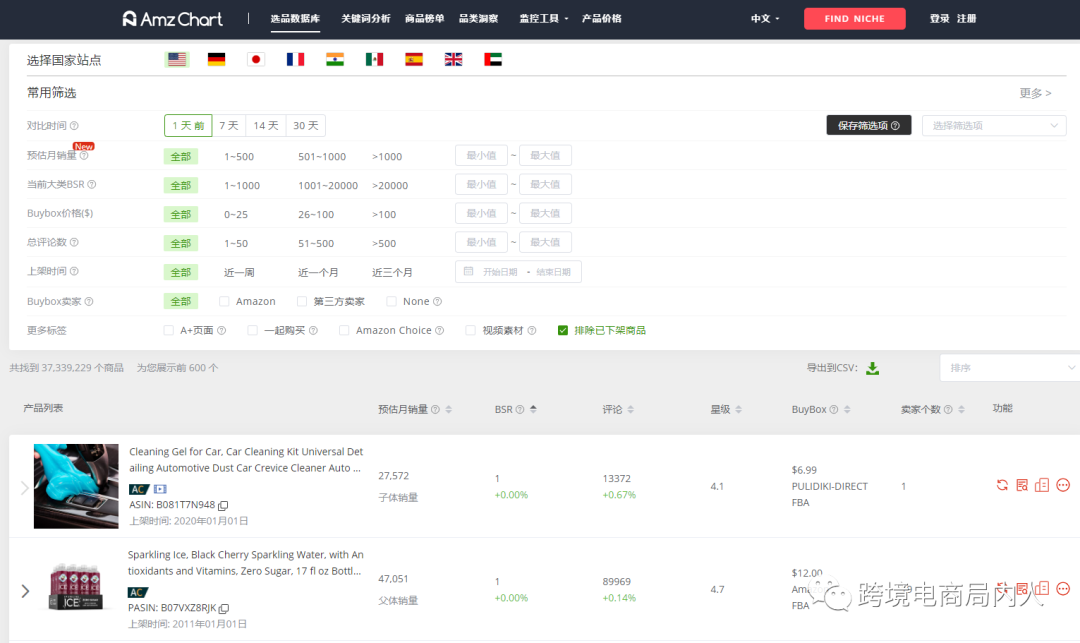Open the 中文 language dropdown
Viewport: 1080px width, 643px height.
pos(765,19)
